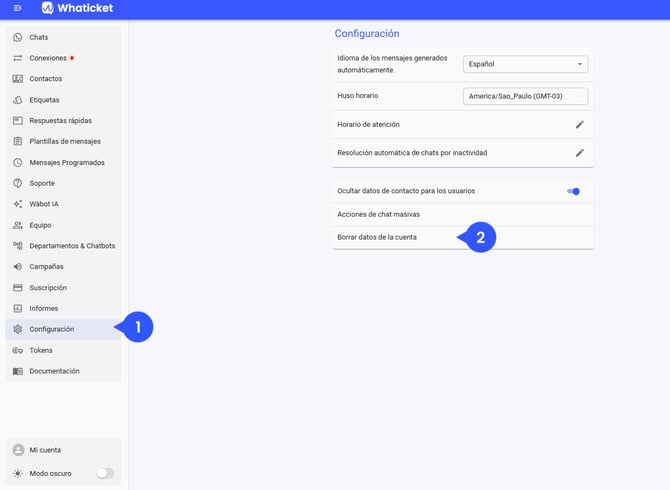Open Campañas menu item
The image size is (670, 490).
[x=64, y=267]
